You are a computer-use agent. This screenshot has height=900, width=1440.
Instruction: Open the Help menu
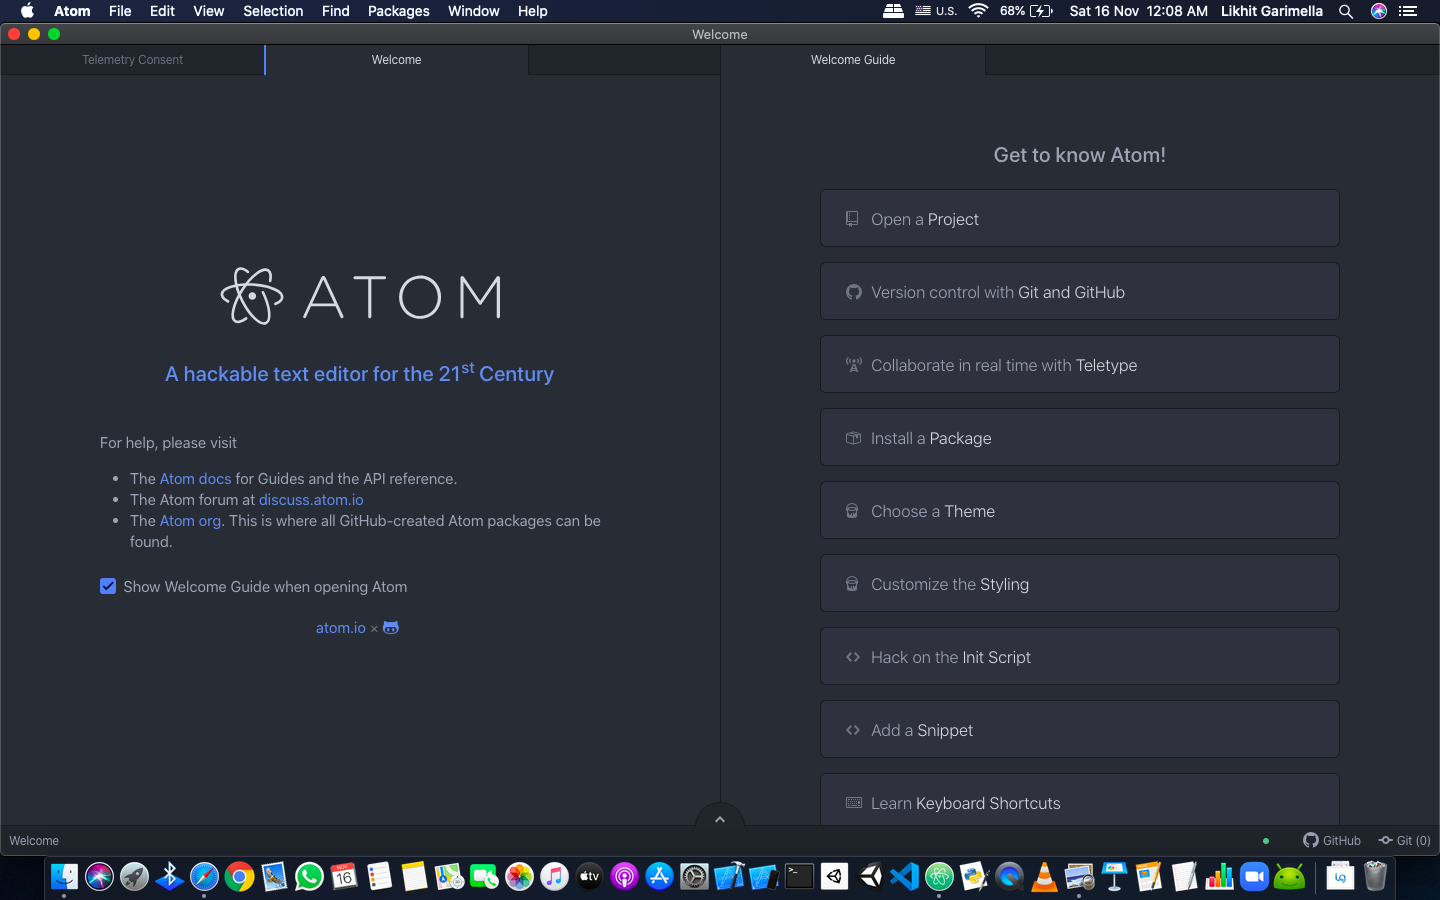coord(532,11)
